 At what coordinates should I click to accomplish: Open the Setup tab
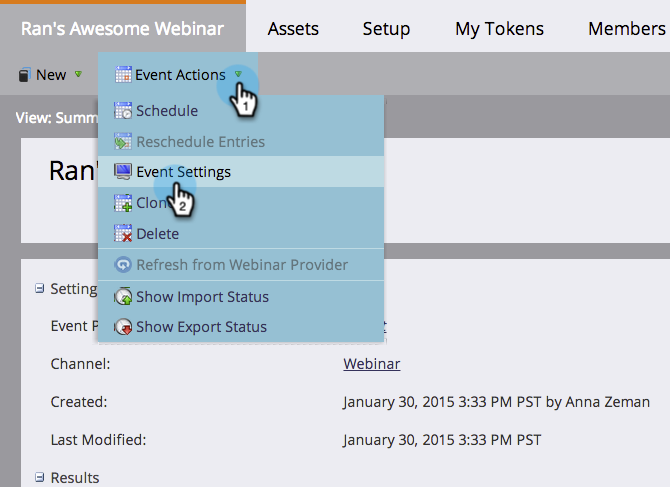pyautogui.click(x=386, y=28)
